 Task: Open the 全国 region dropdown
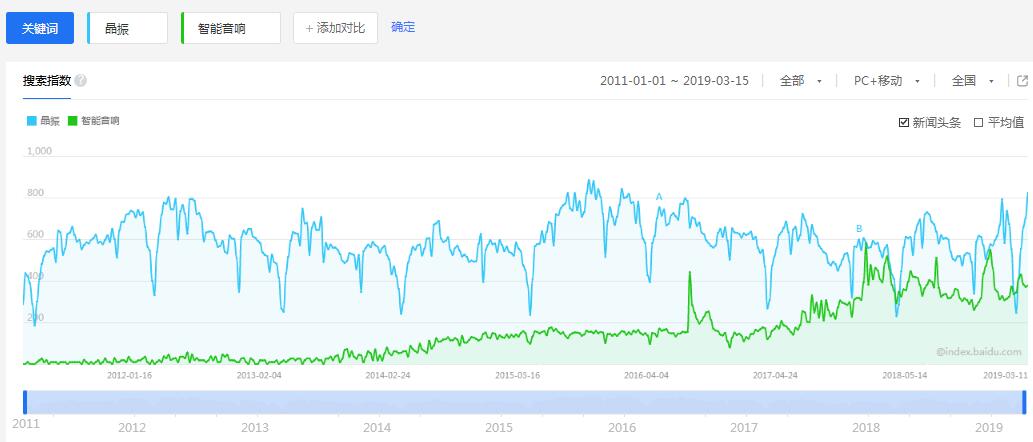(972, 81)
